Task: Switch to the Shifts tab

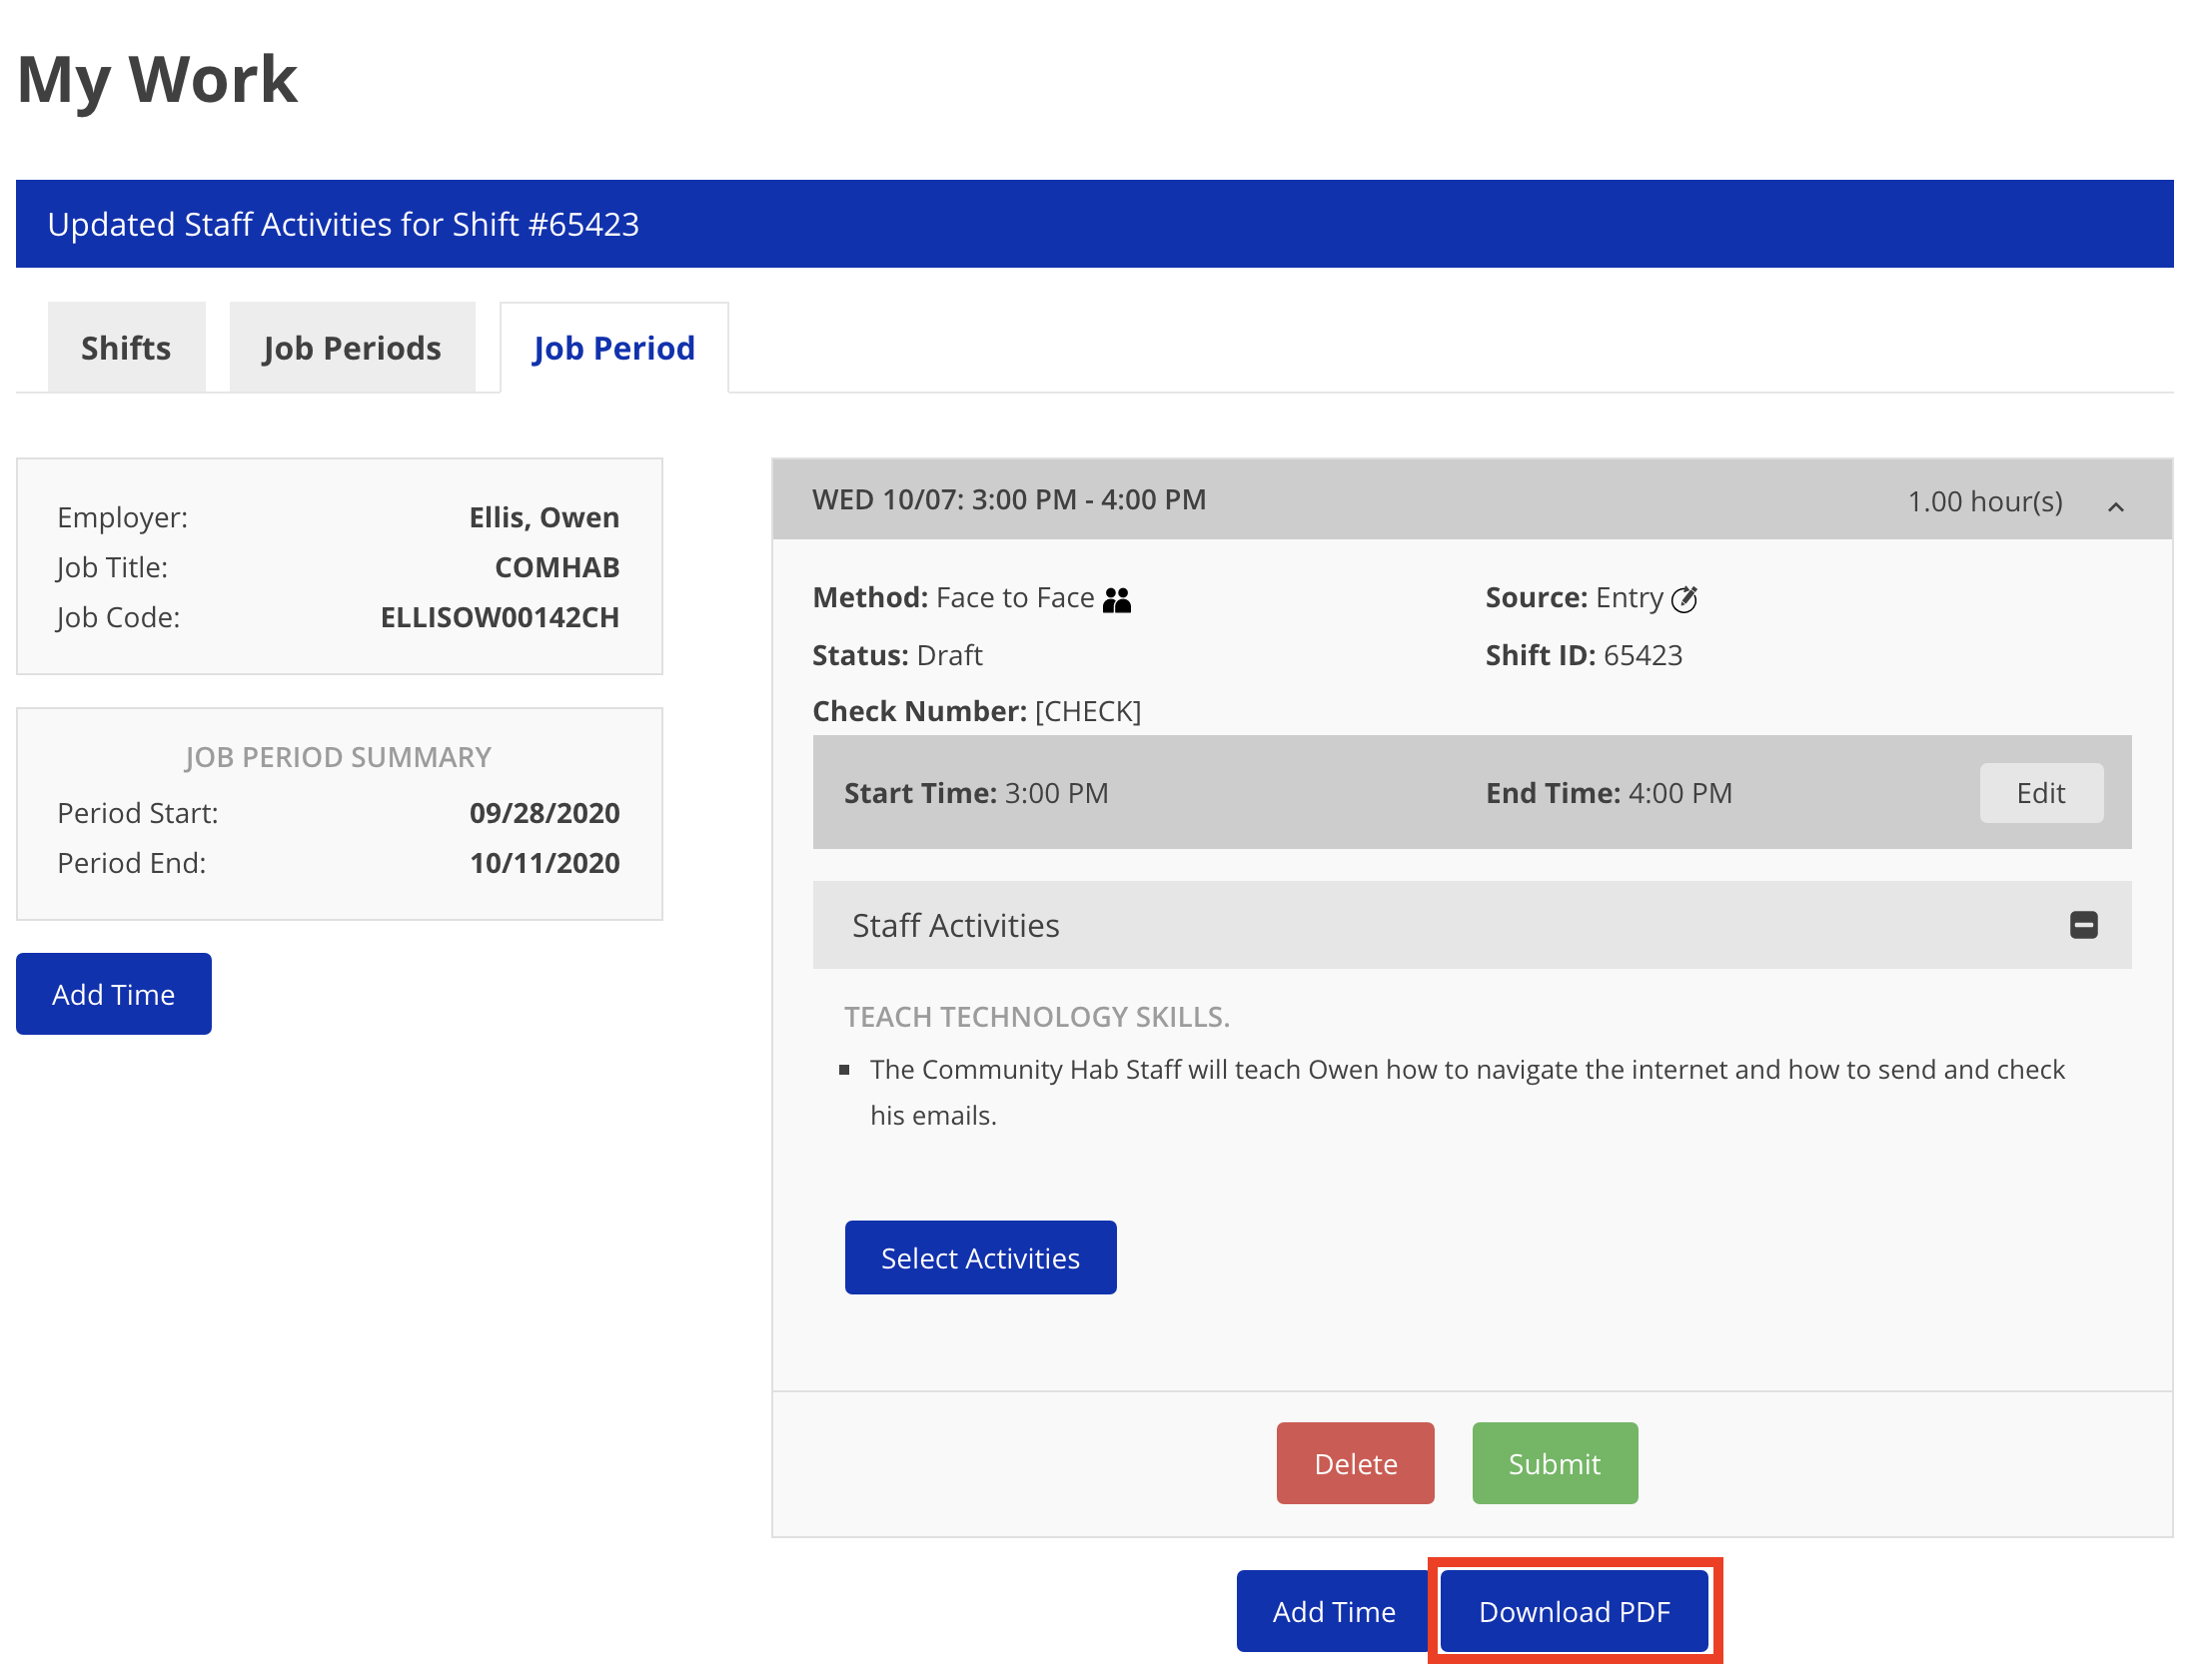Action: (x=126, y=348)
